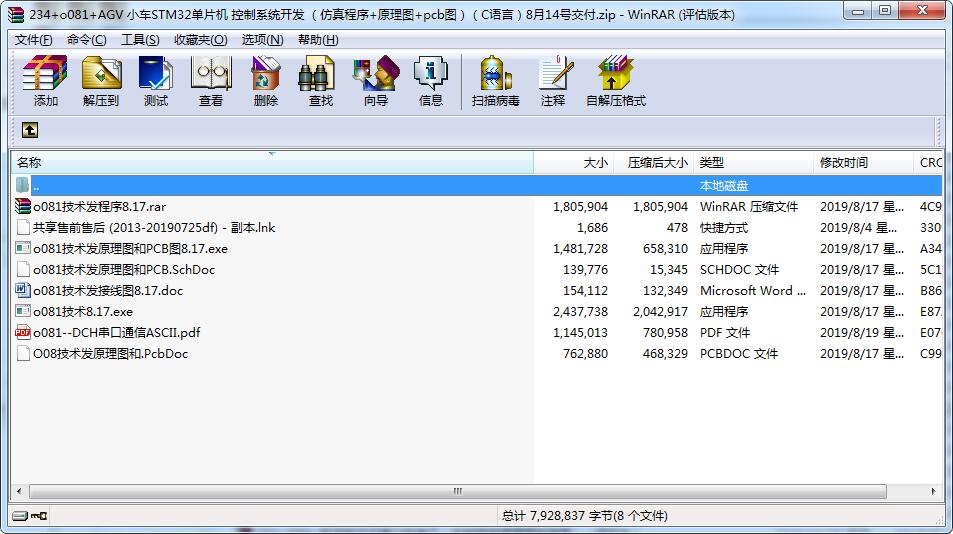Click the type cell '快捷方式'
953x534 pixels.
(723, 227)
